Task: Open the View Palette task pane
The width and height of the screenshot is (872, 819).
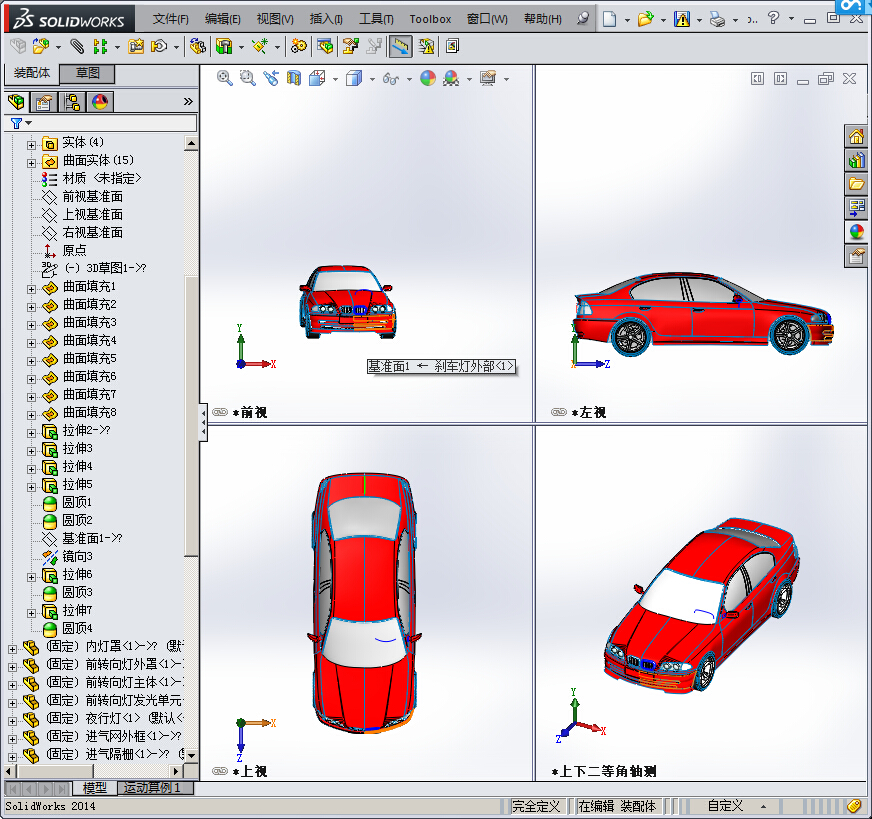Action: (856, 208)
